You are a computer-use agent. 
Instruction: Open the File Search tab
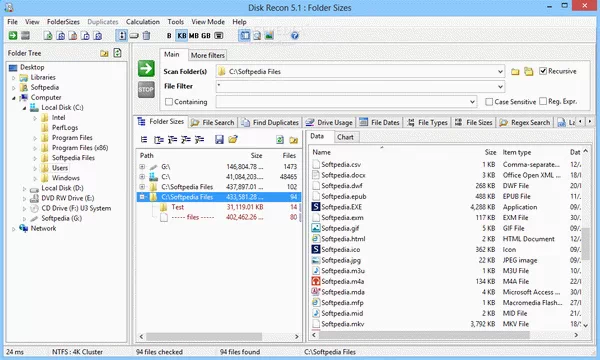pyautogui.click(x=213, y=122)
